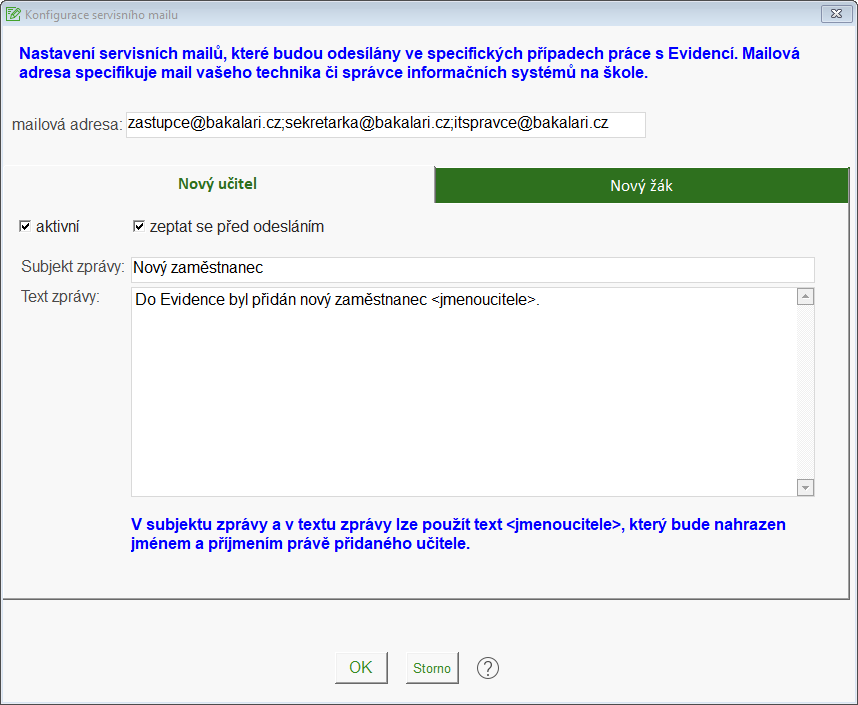
Task: Uncheck zeptat se před odesláním
Action: [139, 227]
